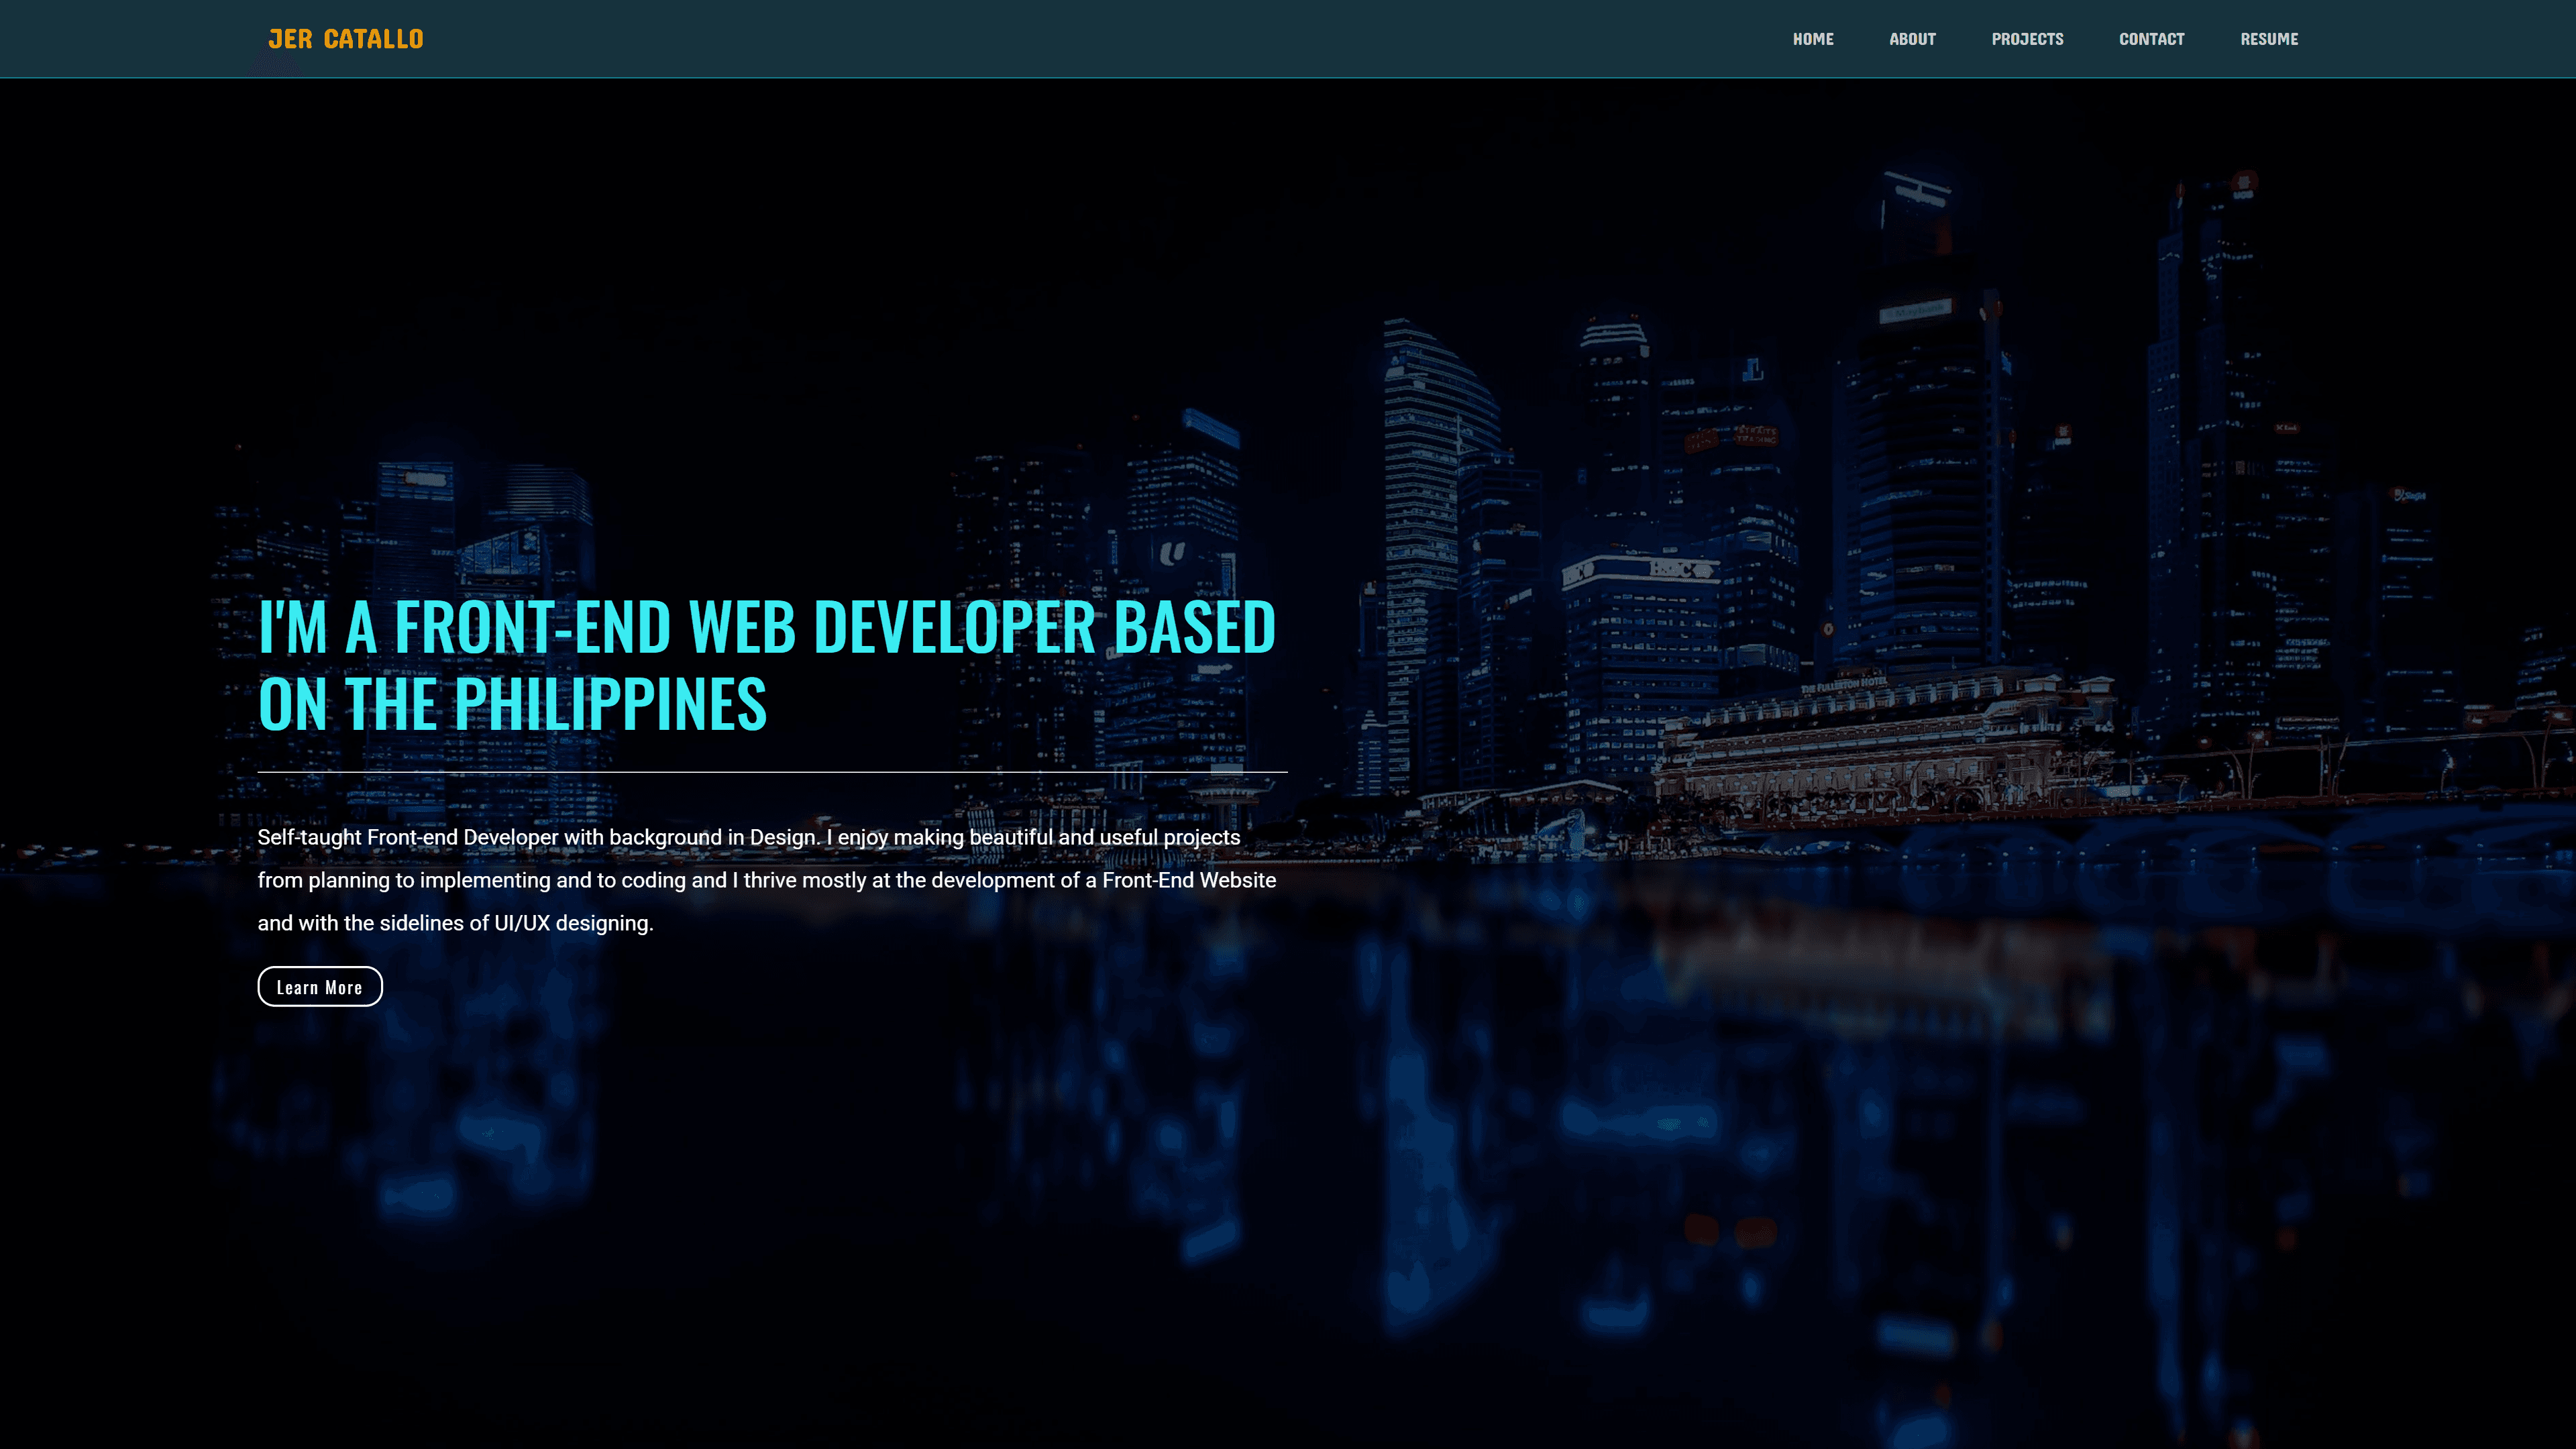Click the front-end web developer headline
Image resolution: width=2576 pixels, height=1449 pixels.
(x=767, y=664)
